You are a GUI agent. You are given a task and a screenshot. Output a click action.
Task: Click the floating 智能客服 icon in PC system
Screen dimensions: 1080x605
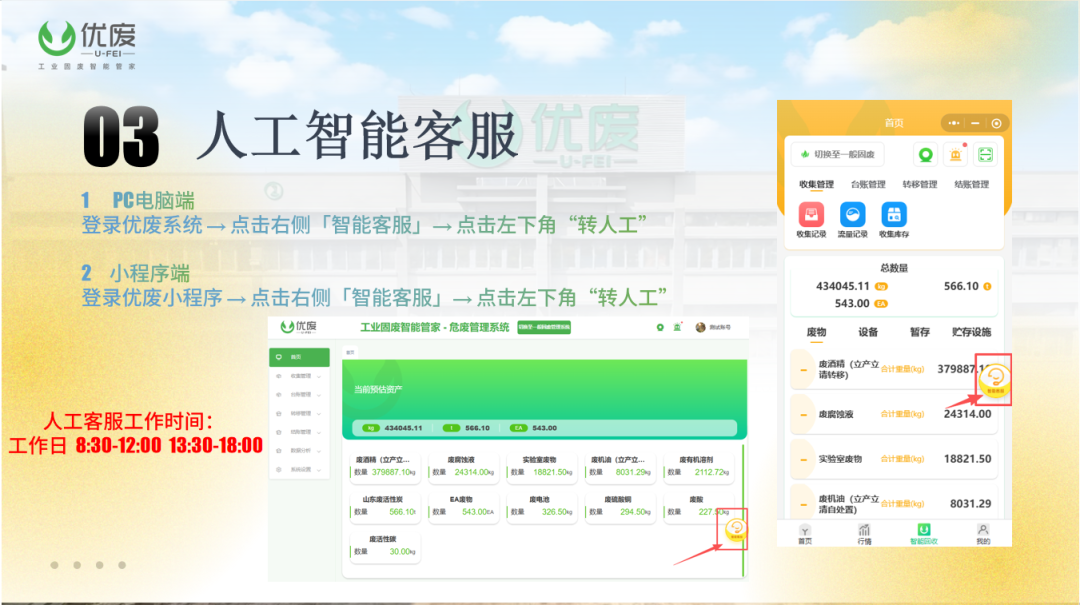click(736, 529)
